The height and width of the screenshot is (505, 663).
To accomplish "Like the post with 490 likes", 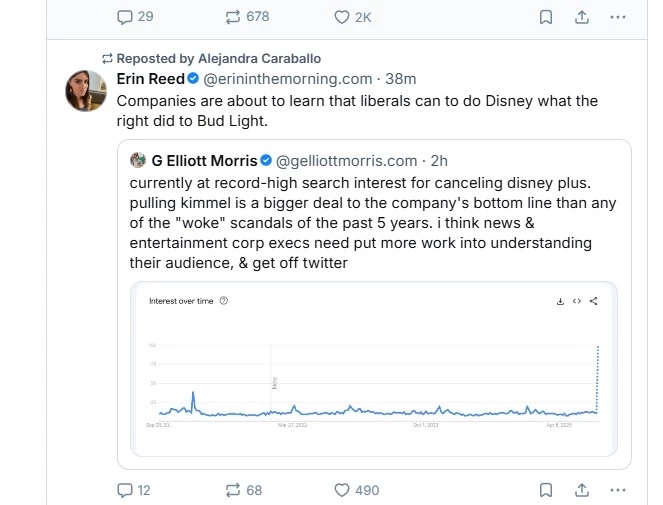I will 342,490.
